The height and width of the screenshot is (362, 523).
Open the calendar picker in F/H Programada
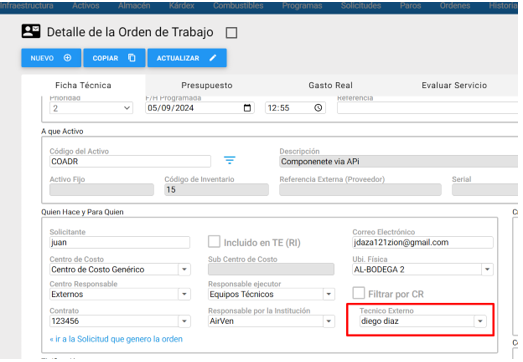[x=247, y=108]
